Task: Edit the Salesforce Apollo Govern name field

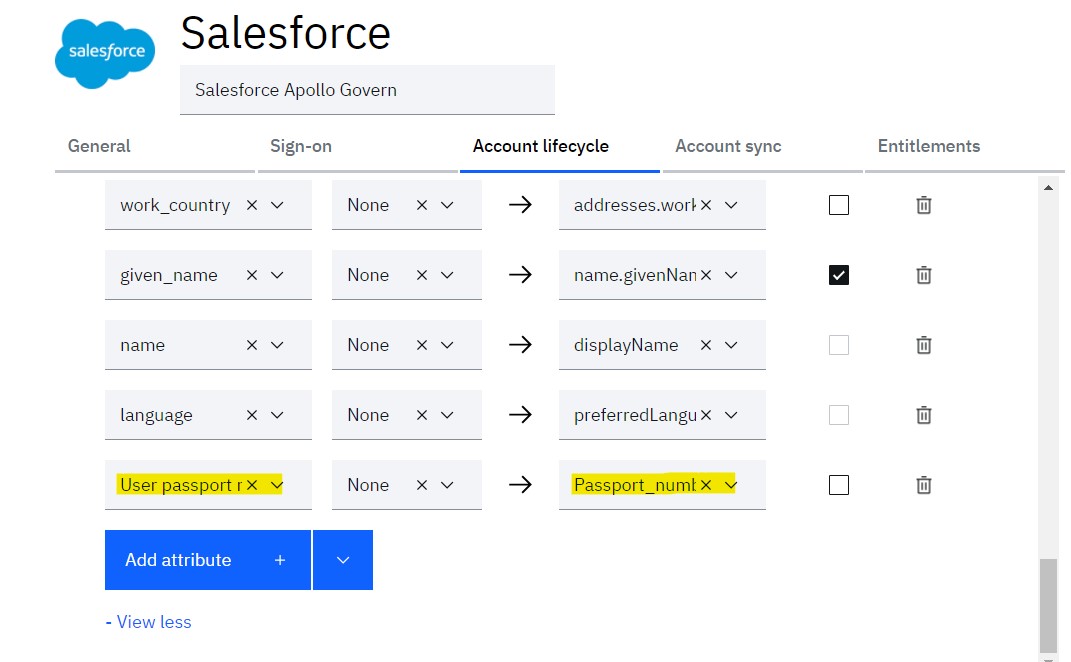Action: (x=367, y=90)
